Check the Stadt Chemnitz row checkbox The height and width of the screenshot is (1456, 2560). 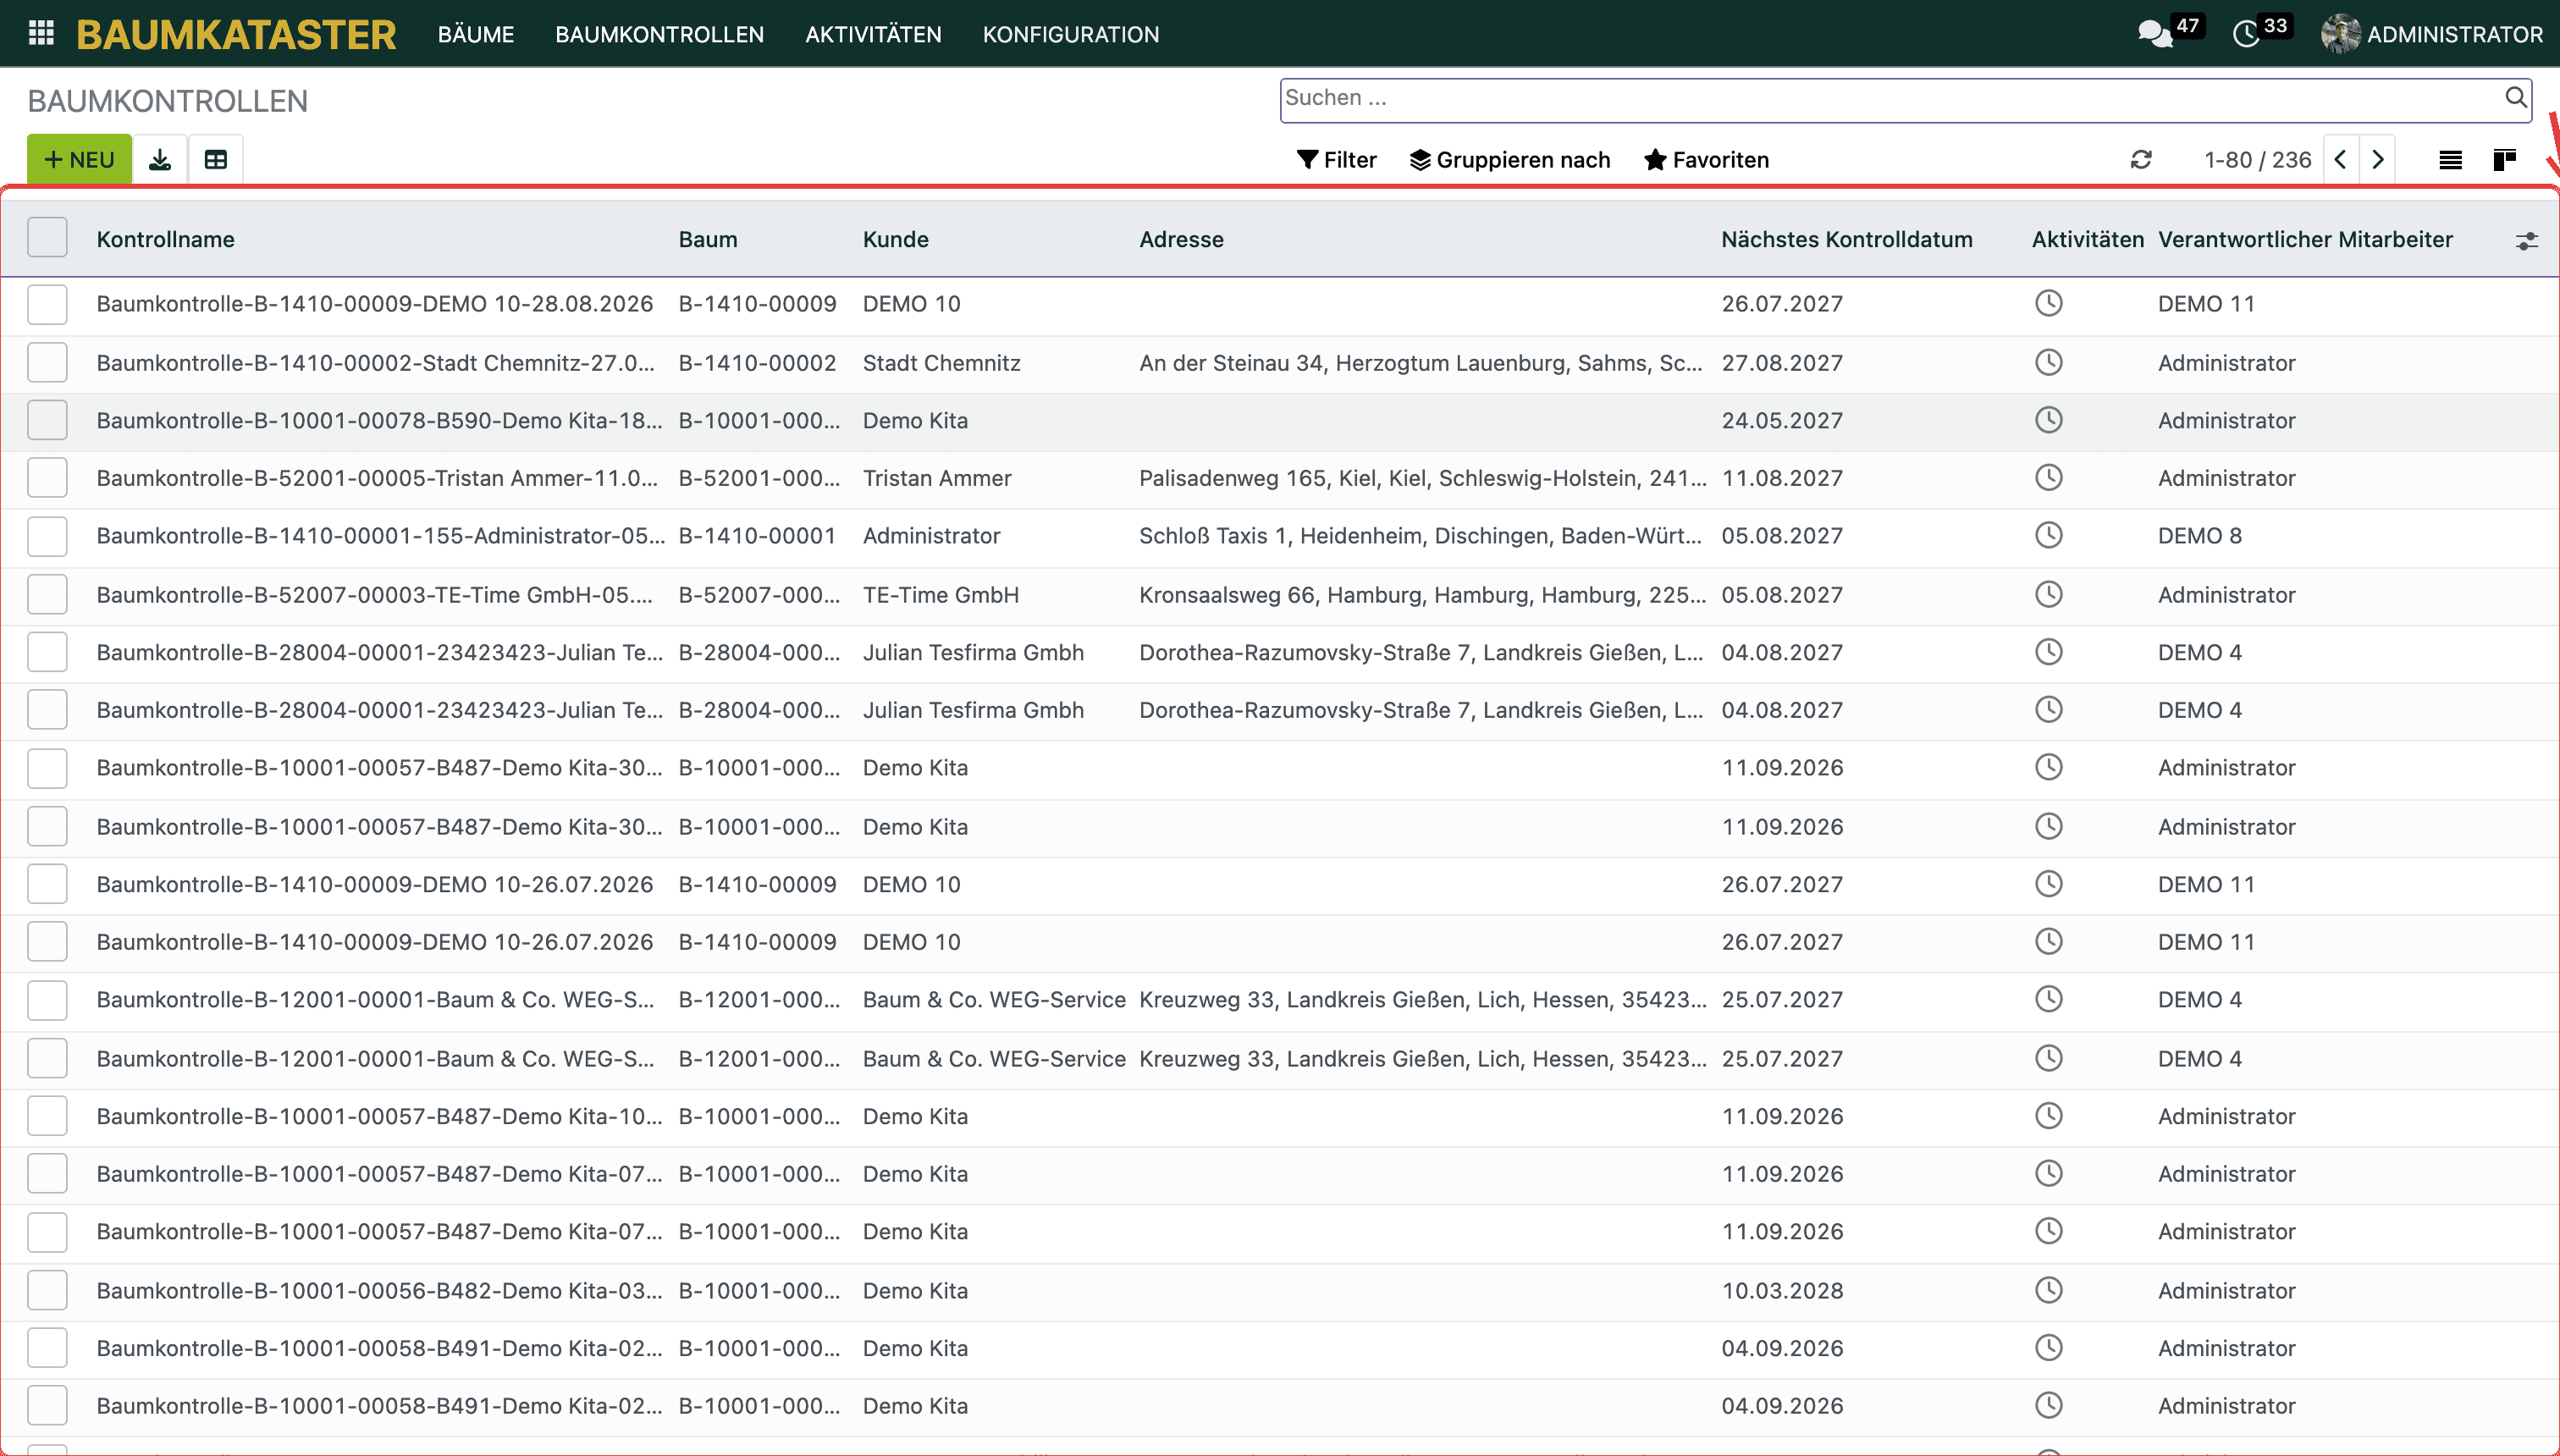47,362
